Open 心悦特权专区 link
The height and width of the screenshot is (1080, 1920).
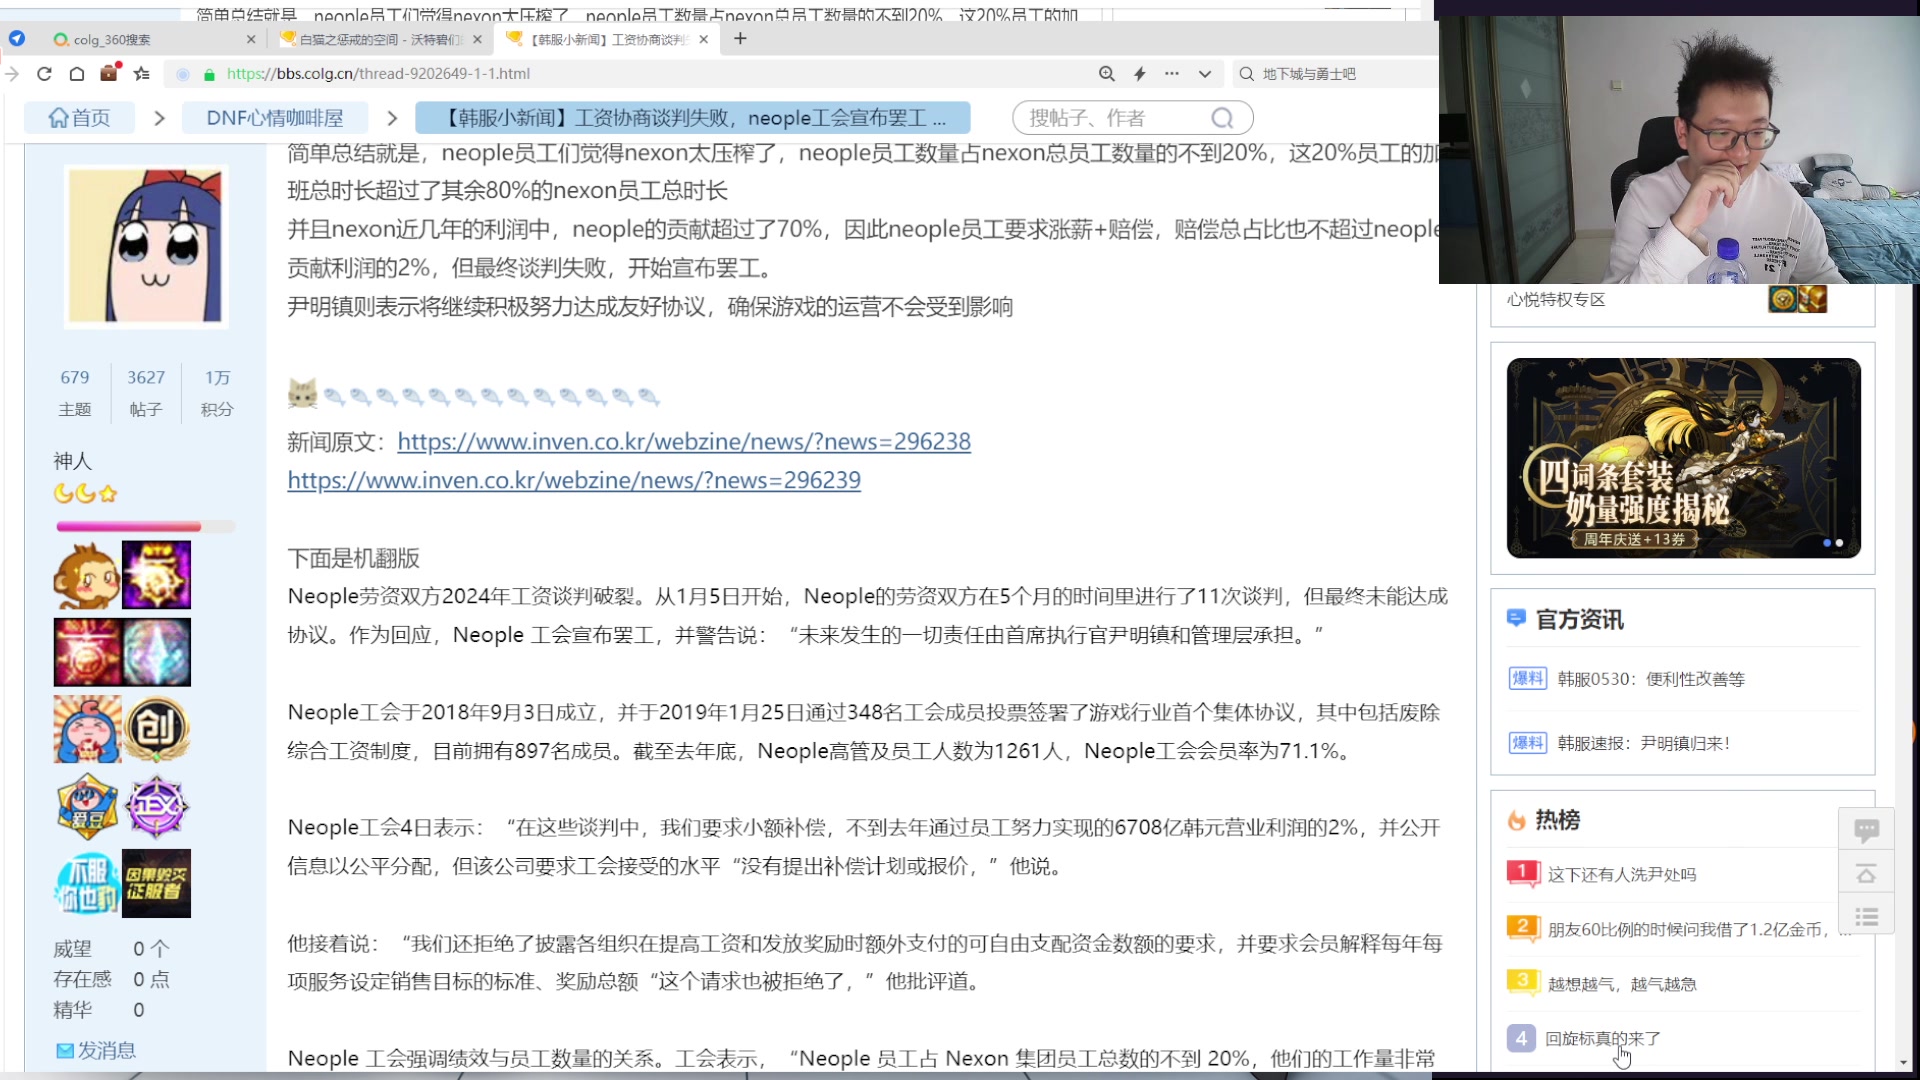[1556, 299]
